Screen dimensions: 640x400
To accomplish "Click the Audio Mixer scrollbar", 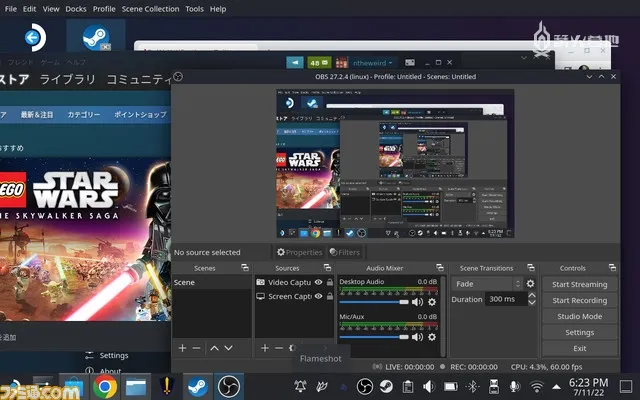I will click(443, 315).
